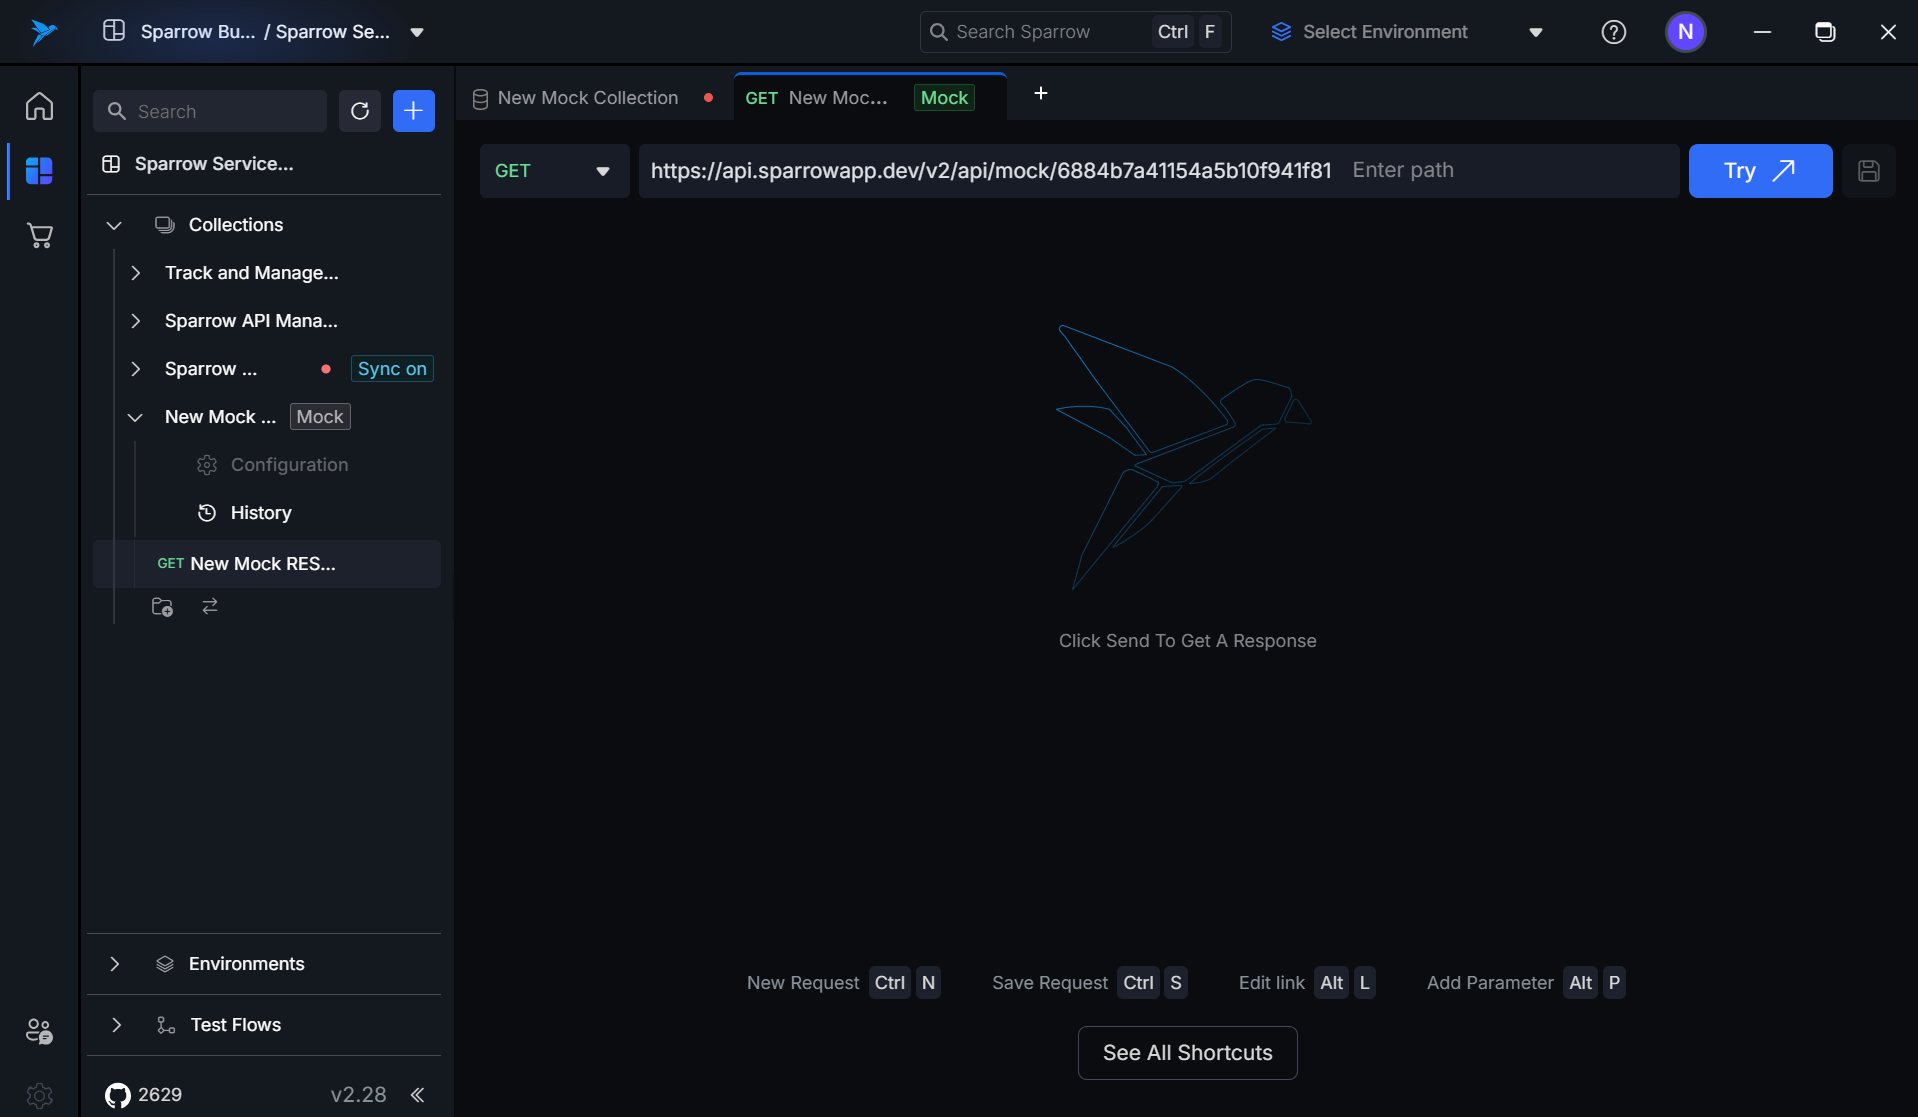
Task: Open the GET method dropdown
Action: pos(554,171)
